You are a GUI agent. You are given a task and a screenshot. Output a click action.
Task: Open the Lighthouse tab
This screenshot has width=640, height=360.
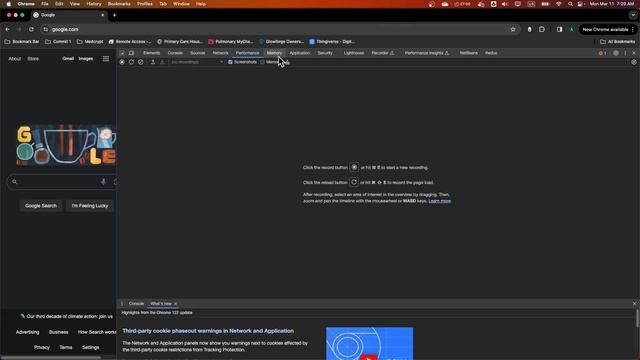point(354,53)
